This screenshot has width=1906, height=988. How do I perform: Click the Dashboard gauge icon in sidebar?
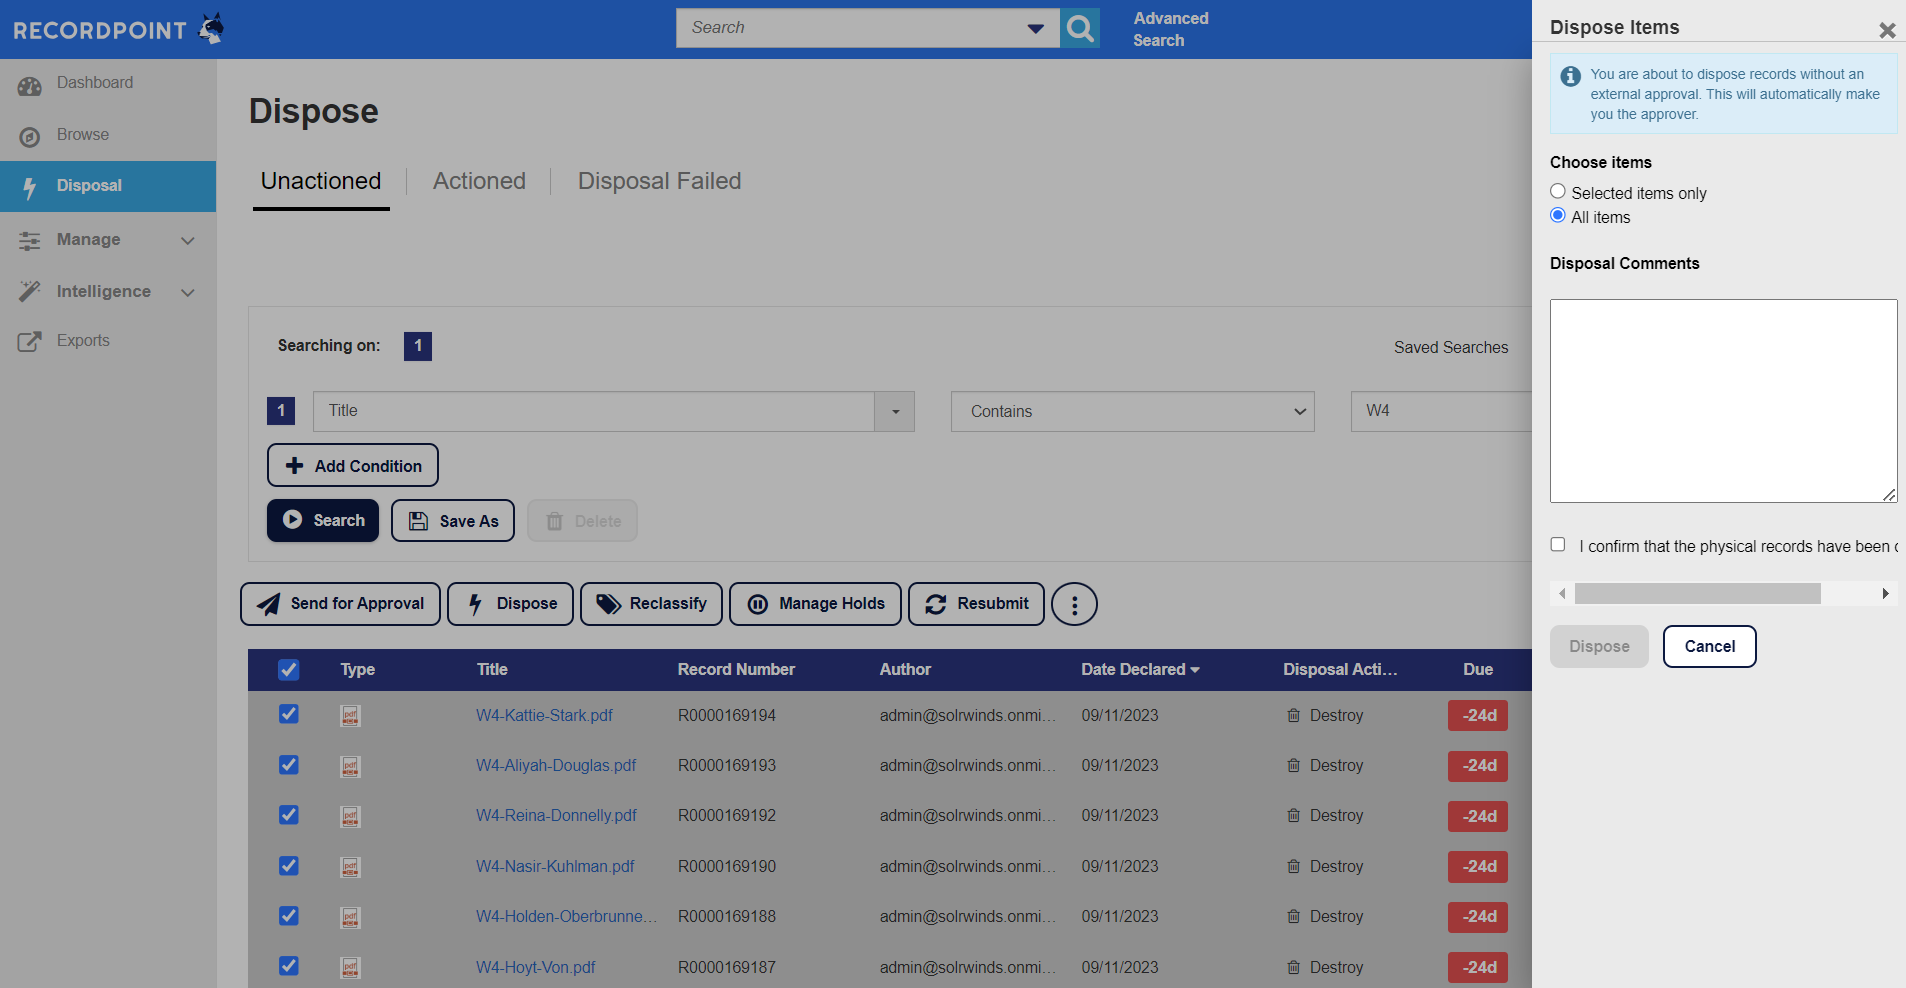pos(30,86)
